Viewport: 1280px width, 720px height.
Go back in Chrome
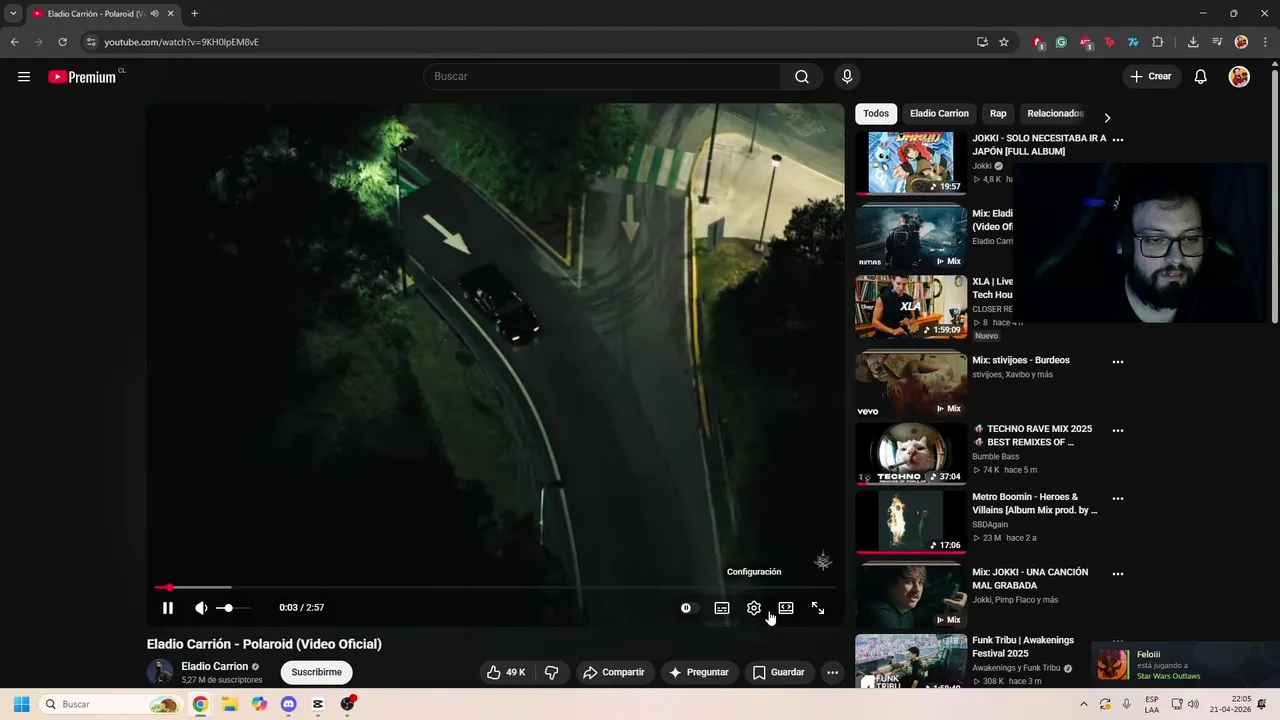(x=14, y=42)
